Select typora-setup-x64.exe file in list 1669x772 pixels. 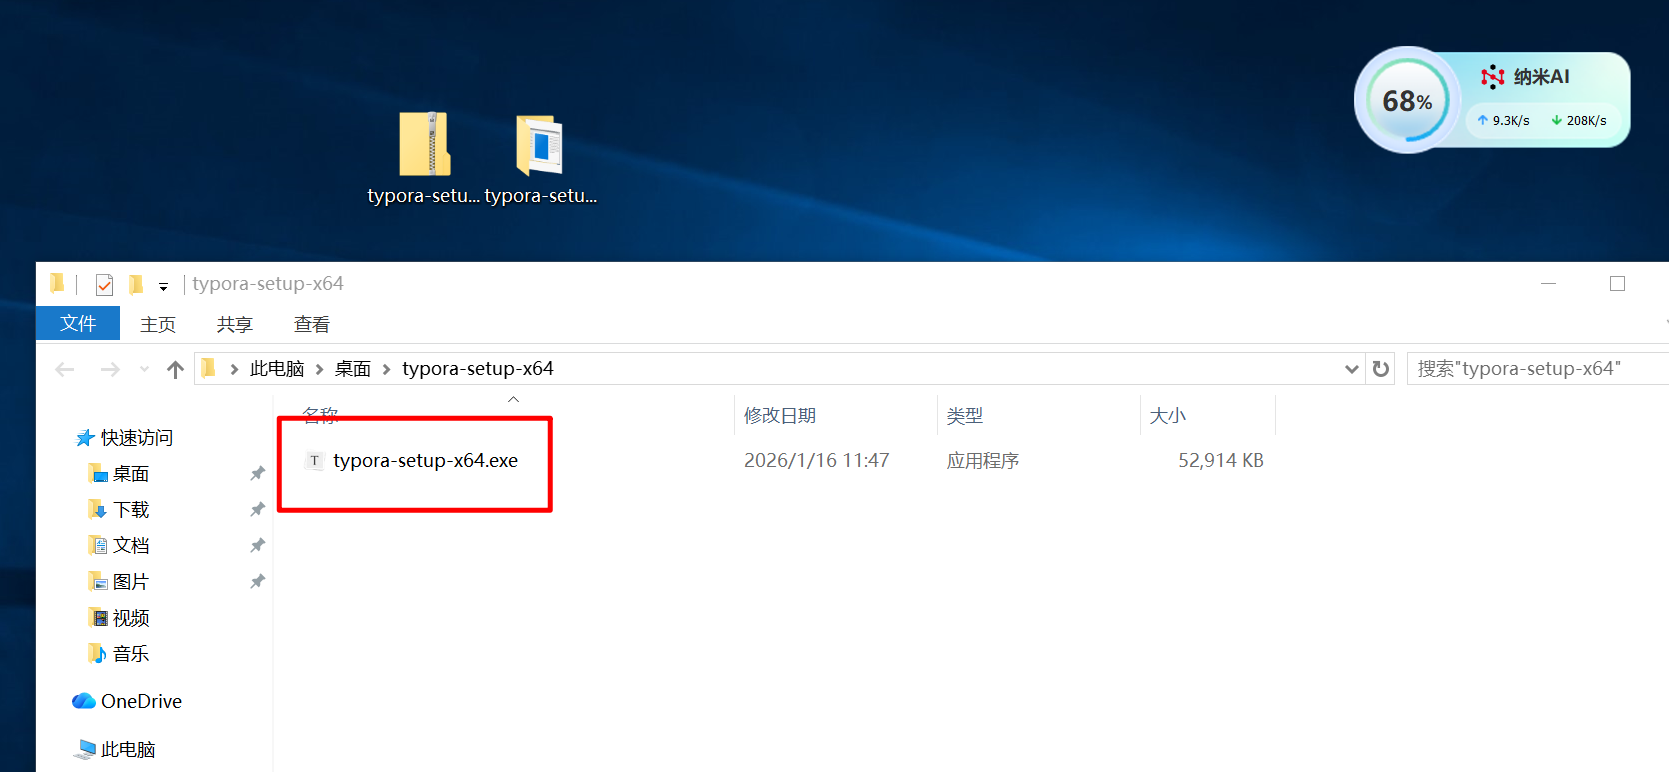pyautogui.click(x=425, y=461)
